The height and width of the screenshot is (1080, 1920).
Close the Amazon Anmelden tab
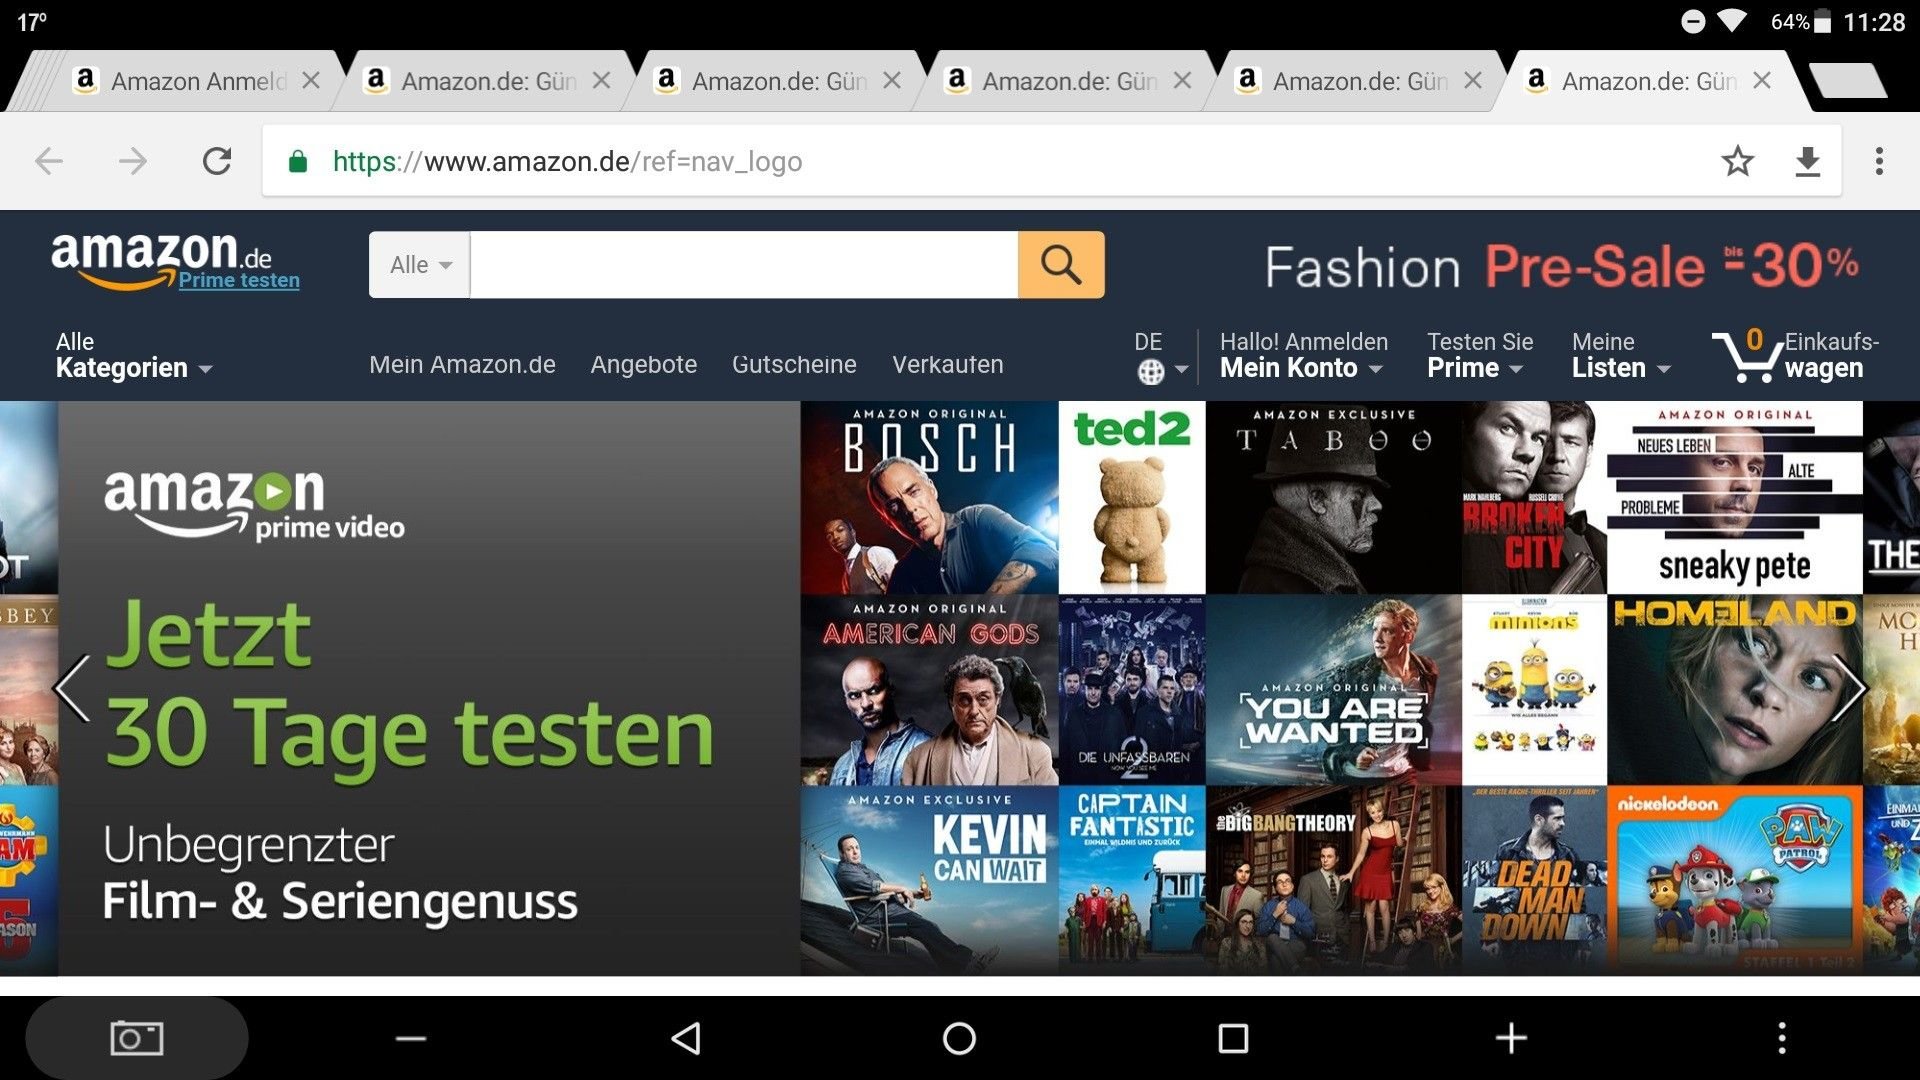coord(311,80)
